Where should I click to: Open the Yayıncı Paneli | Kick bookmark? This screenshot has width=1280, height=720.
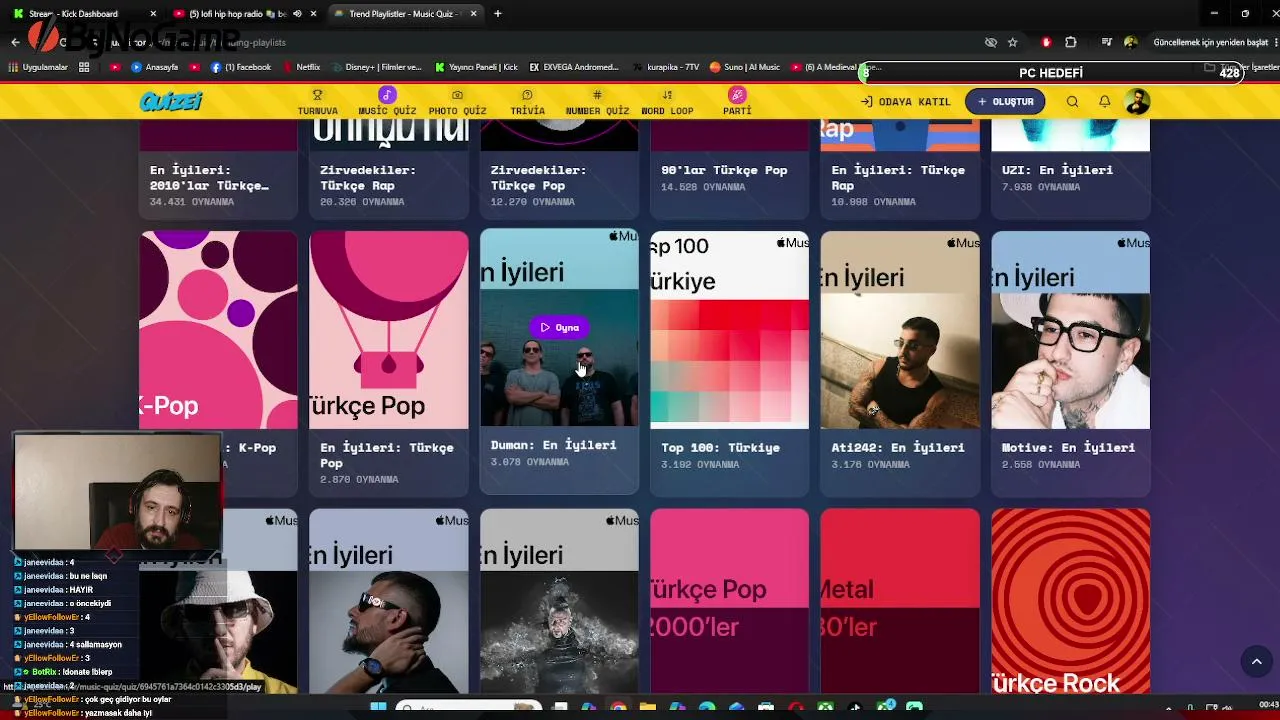(476, 67)
